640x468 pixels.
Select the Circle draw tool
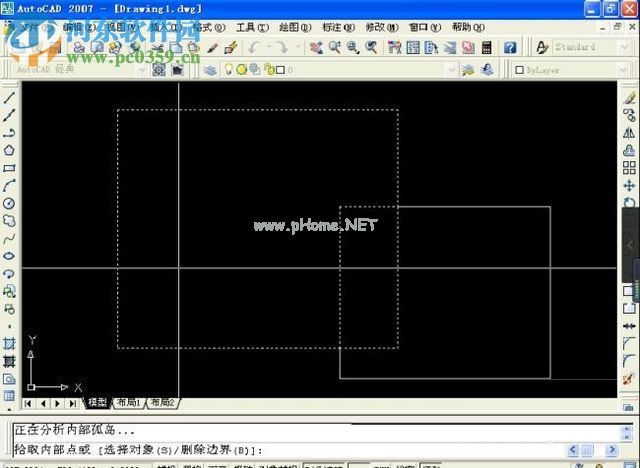coord(9,203)
